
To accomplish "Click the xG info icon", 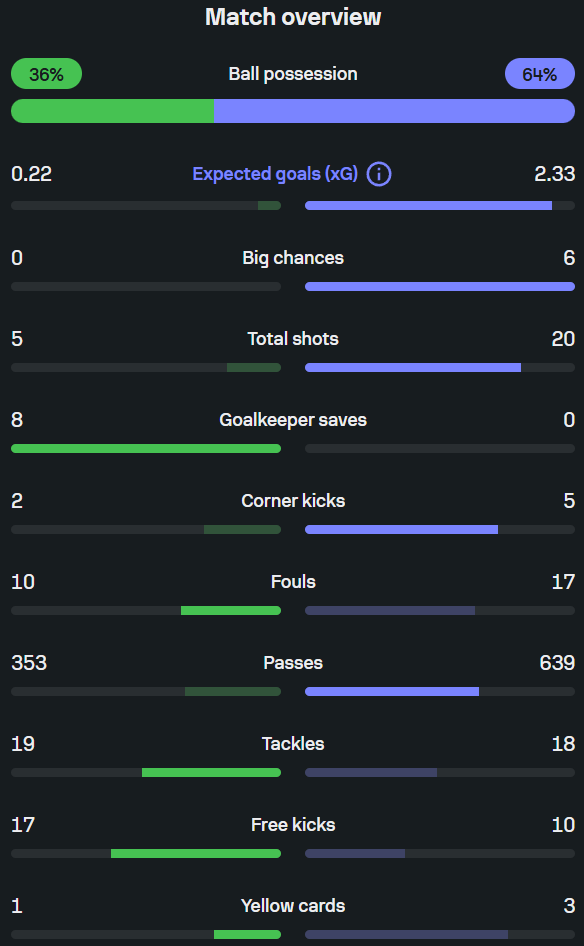I will [x=379, y=174].
